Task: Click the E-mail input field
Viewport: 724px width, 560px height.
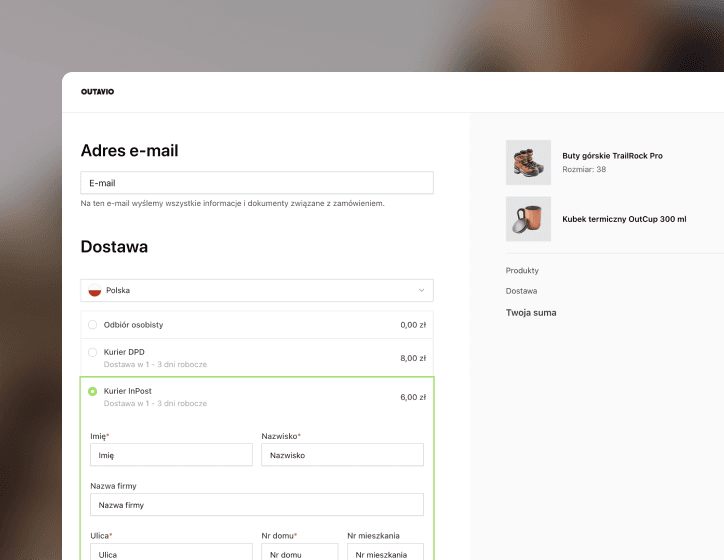Action: click(x=256, y=183)
